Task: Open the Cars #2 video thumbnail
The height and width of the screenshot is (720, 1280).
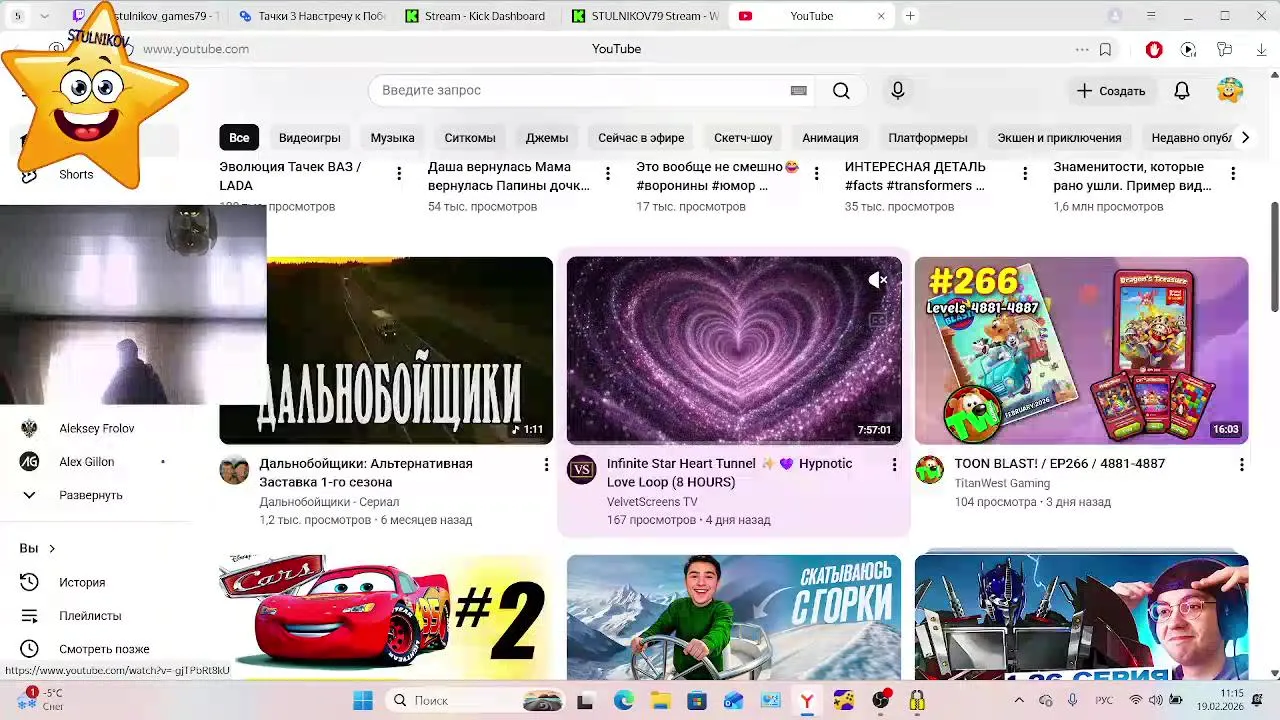Action: pos(386,617)
